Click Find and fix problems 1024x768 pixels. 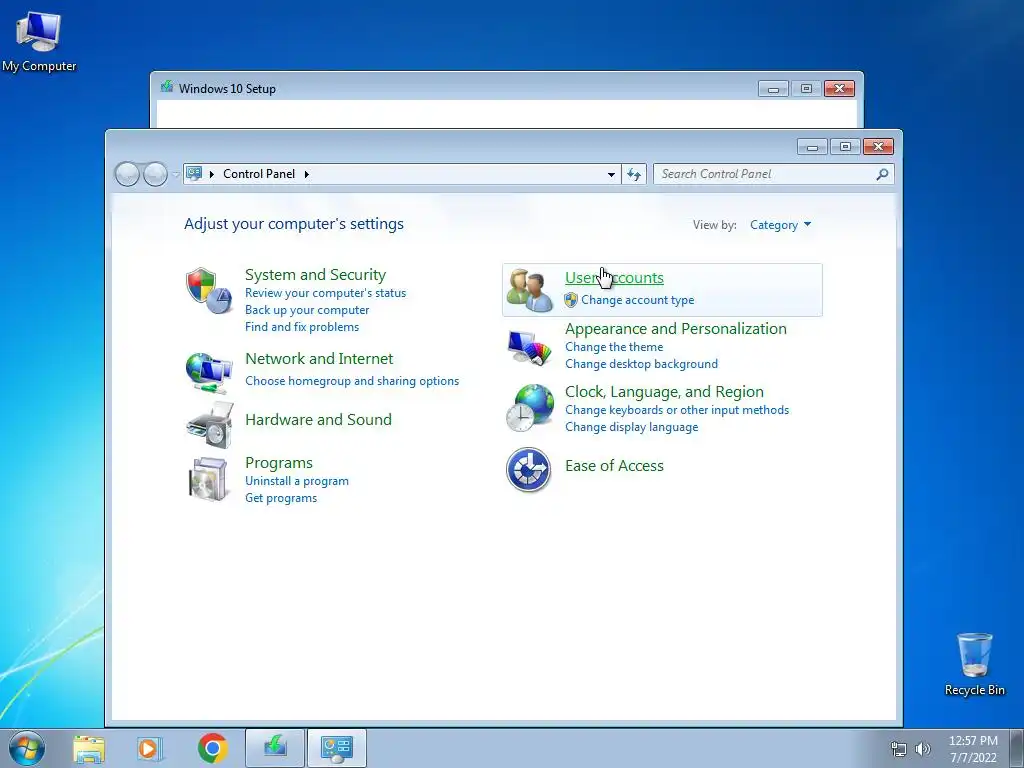tap(302, 327)
